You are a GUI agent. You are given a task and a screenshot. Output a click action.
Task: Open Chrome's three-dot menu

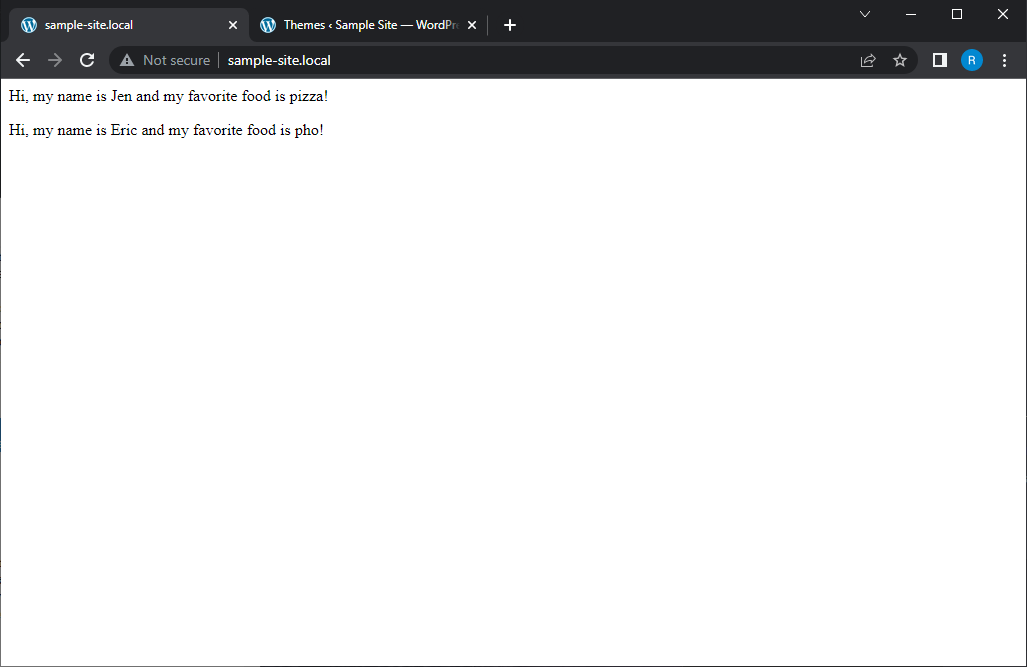tap(1005, 60)
